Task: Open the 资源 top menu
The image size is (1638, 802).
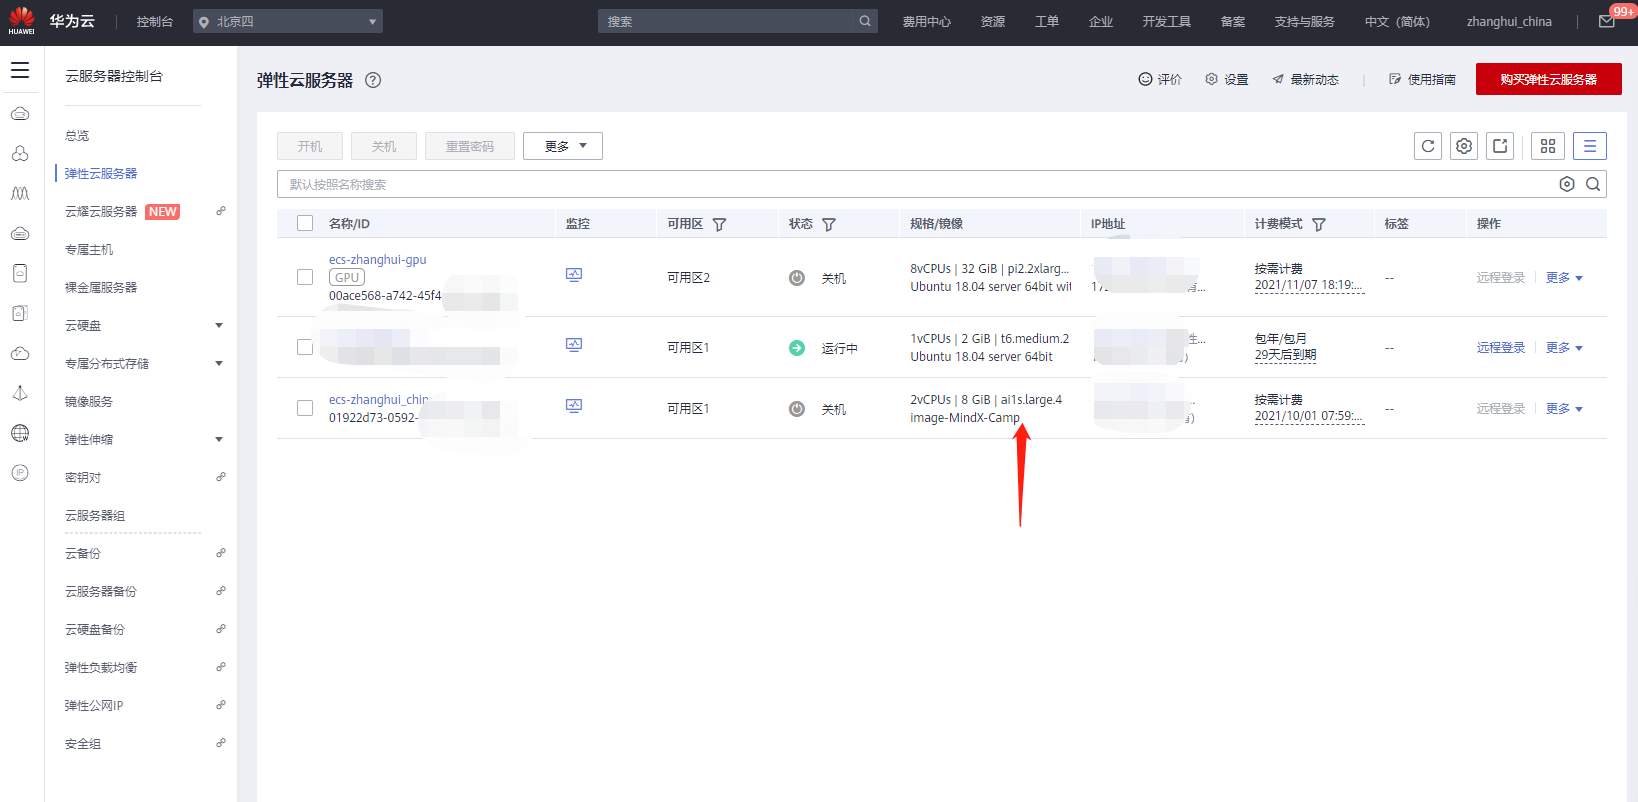Action: pyautogui.click(x=993, y=21)
